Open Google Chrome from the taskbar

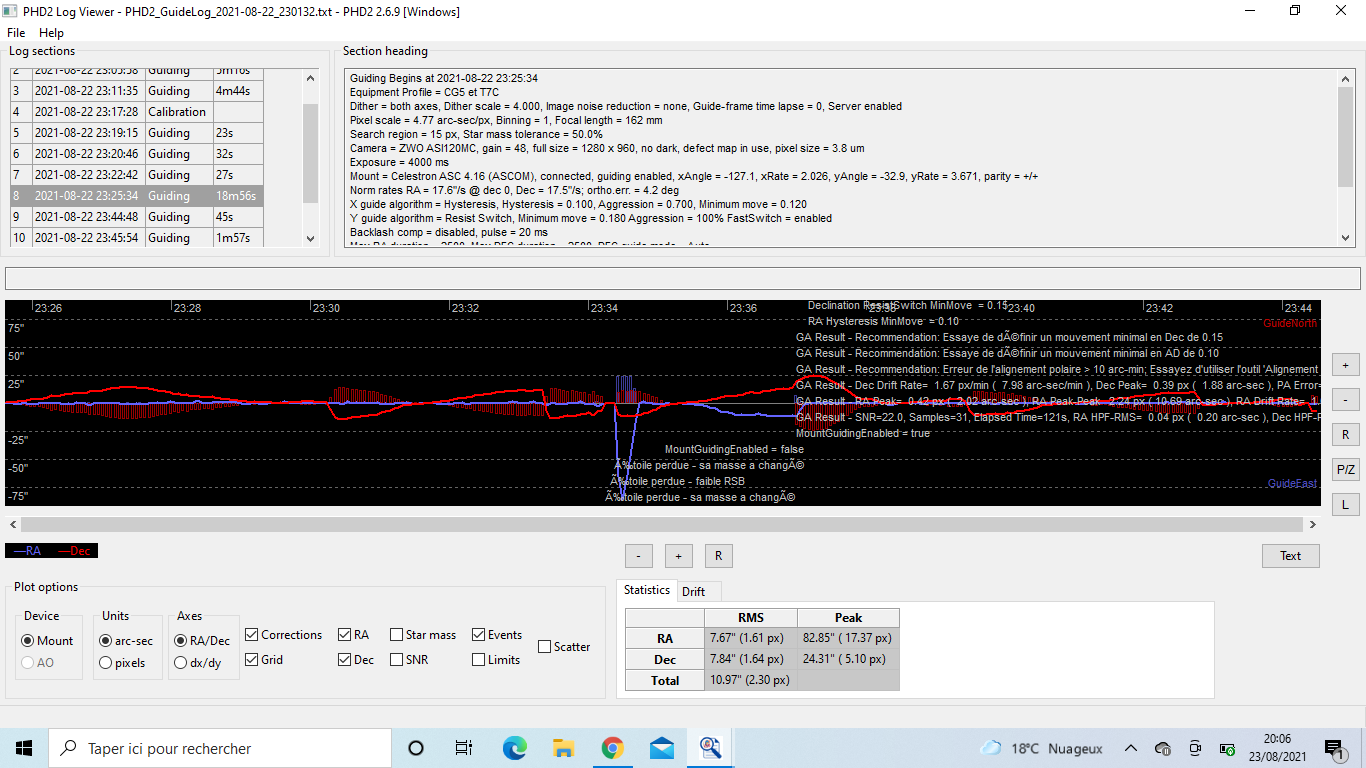[612, 748]
